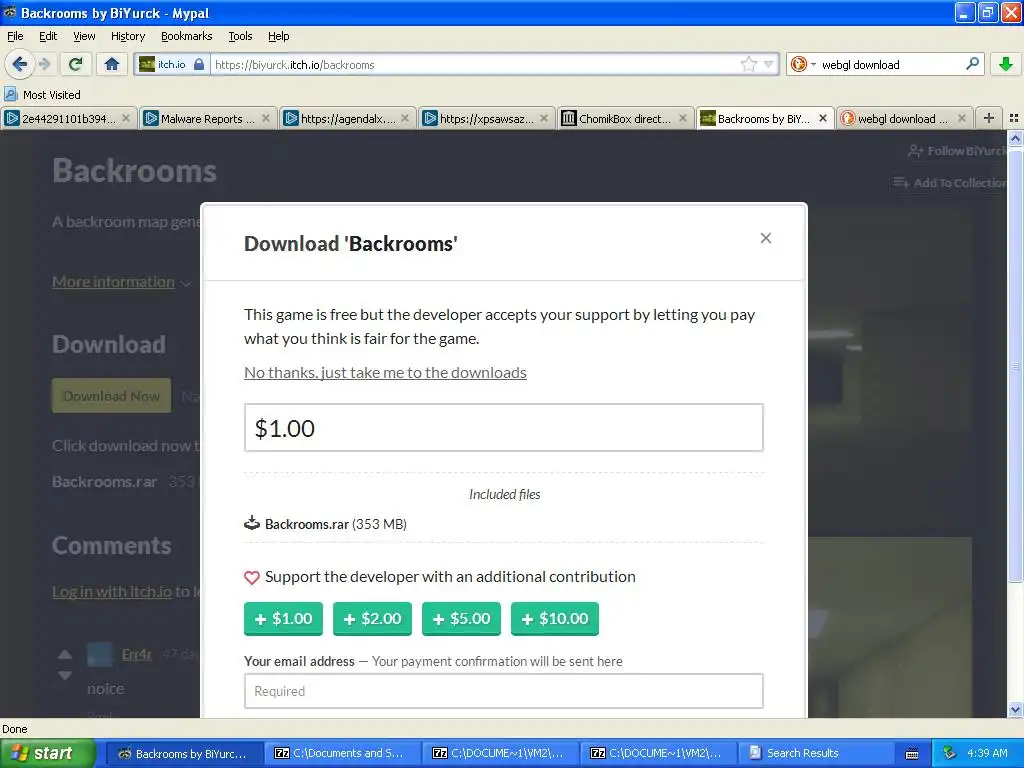The height and width of the screenshot is (768, 1024).
Task: Click Add To Collection button
Action: 950,183
